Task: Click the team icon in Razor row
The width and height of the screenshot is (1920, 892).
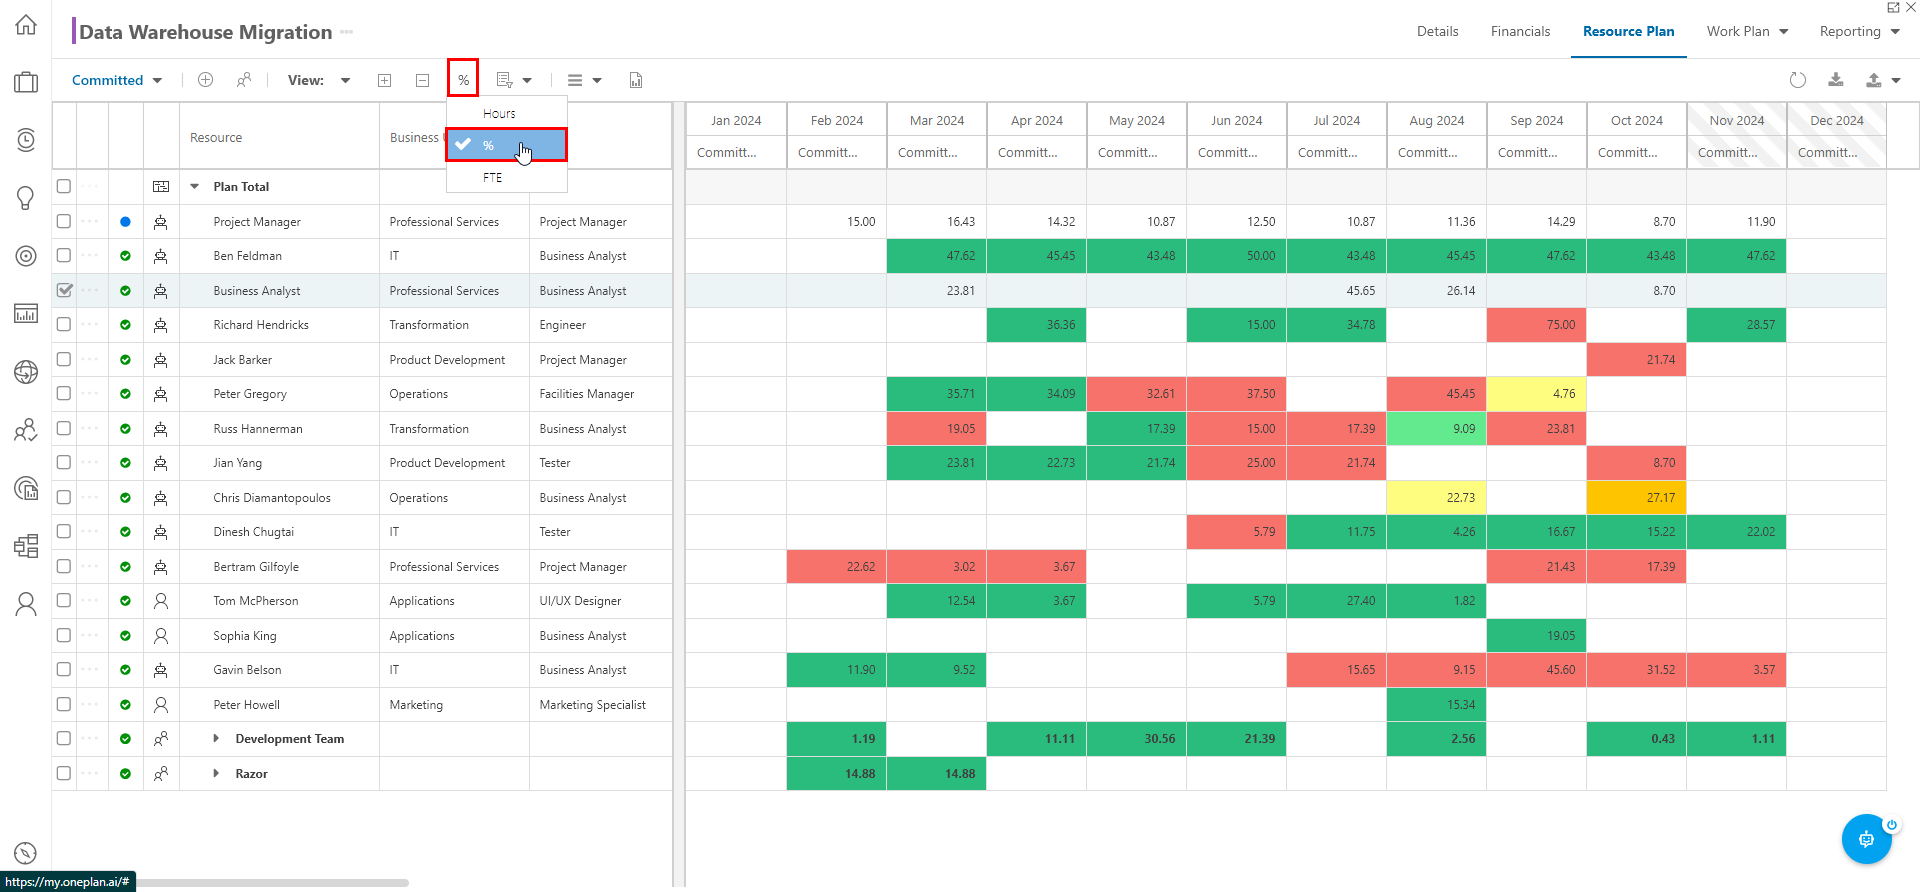Action: click(160, 774)
